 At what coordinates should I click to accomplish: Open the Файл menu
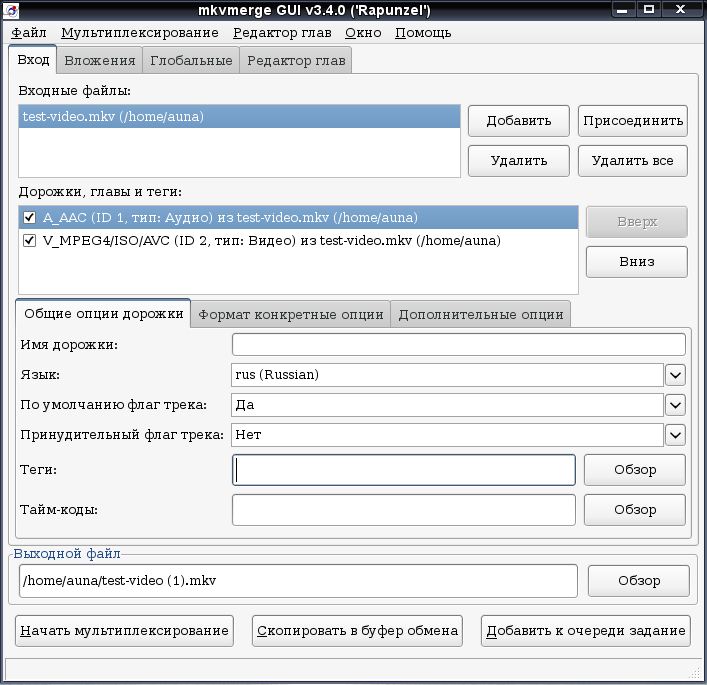pyautogui.click(x=29, y=33)
